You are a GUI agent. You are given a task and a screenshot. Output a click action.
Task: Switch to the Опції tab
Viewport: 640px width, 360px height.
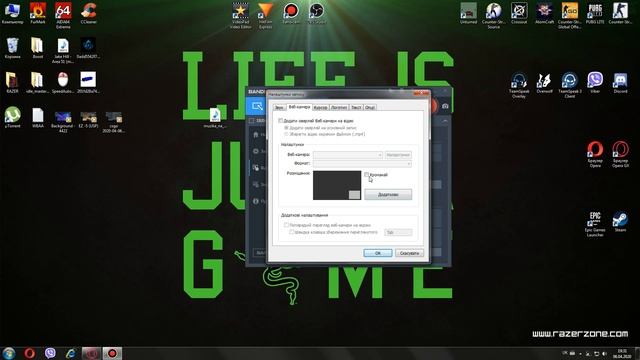coord(370,107)
